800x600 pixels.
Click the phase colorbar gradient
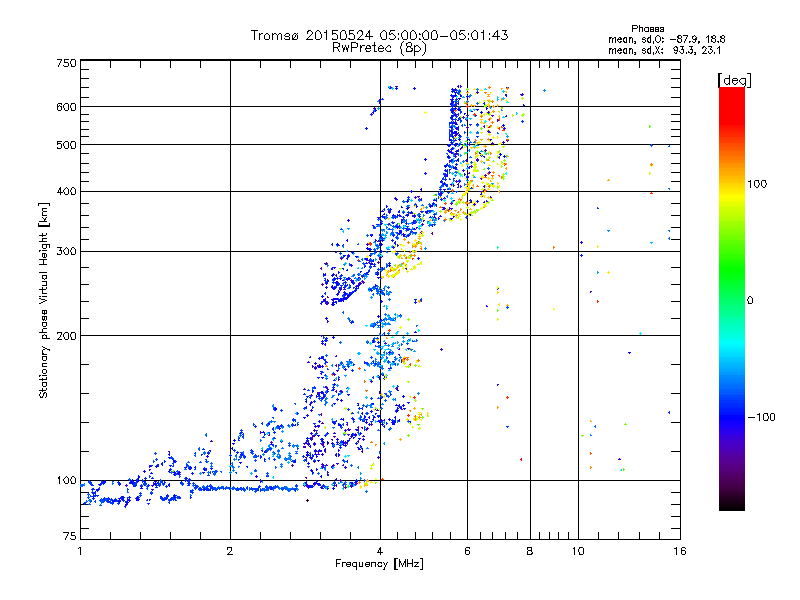(x=732, y=298)
